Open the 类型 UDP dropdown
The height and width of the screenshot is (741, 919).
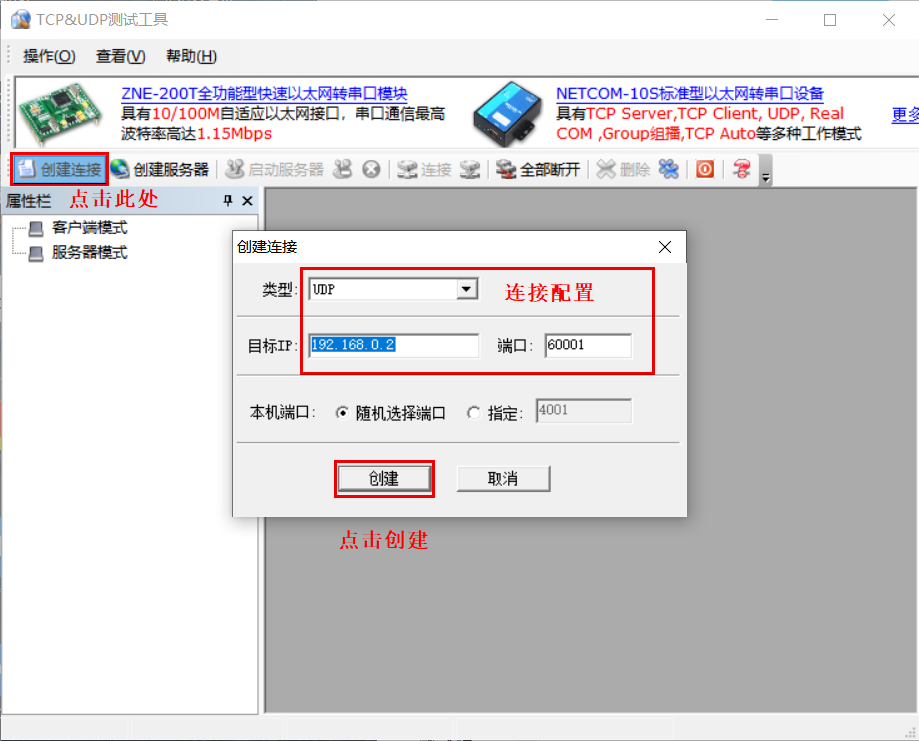[x=466, y=289]
